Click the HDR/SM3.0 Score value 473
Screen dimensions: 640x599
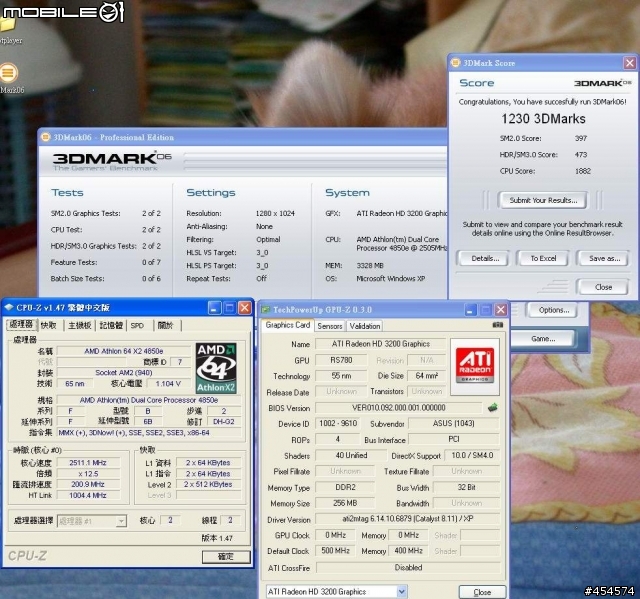581,155
